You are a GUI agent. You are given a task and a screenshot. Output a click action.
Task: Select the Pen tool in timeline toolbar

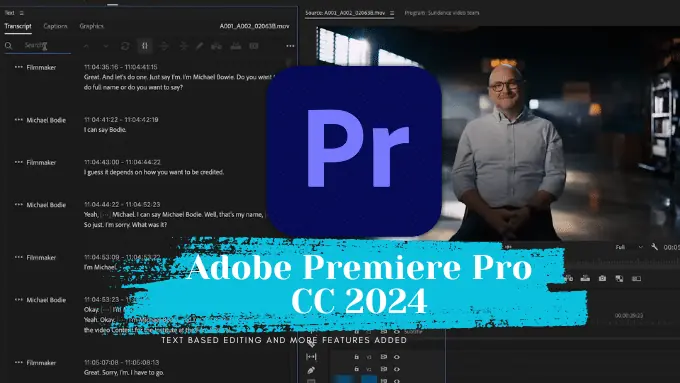pos(311,370)
